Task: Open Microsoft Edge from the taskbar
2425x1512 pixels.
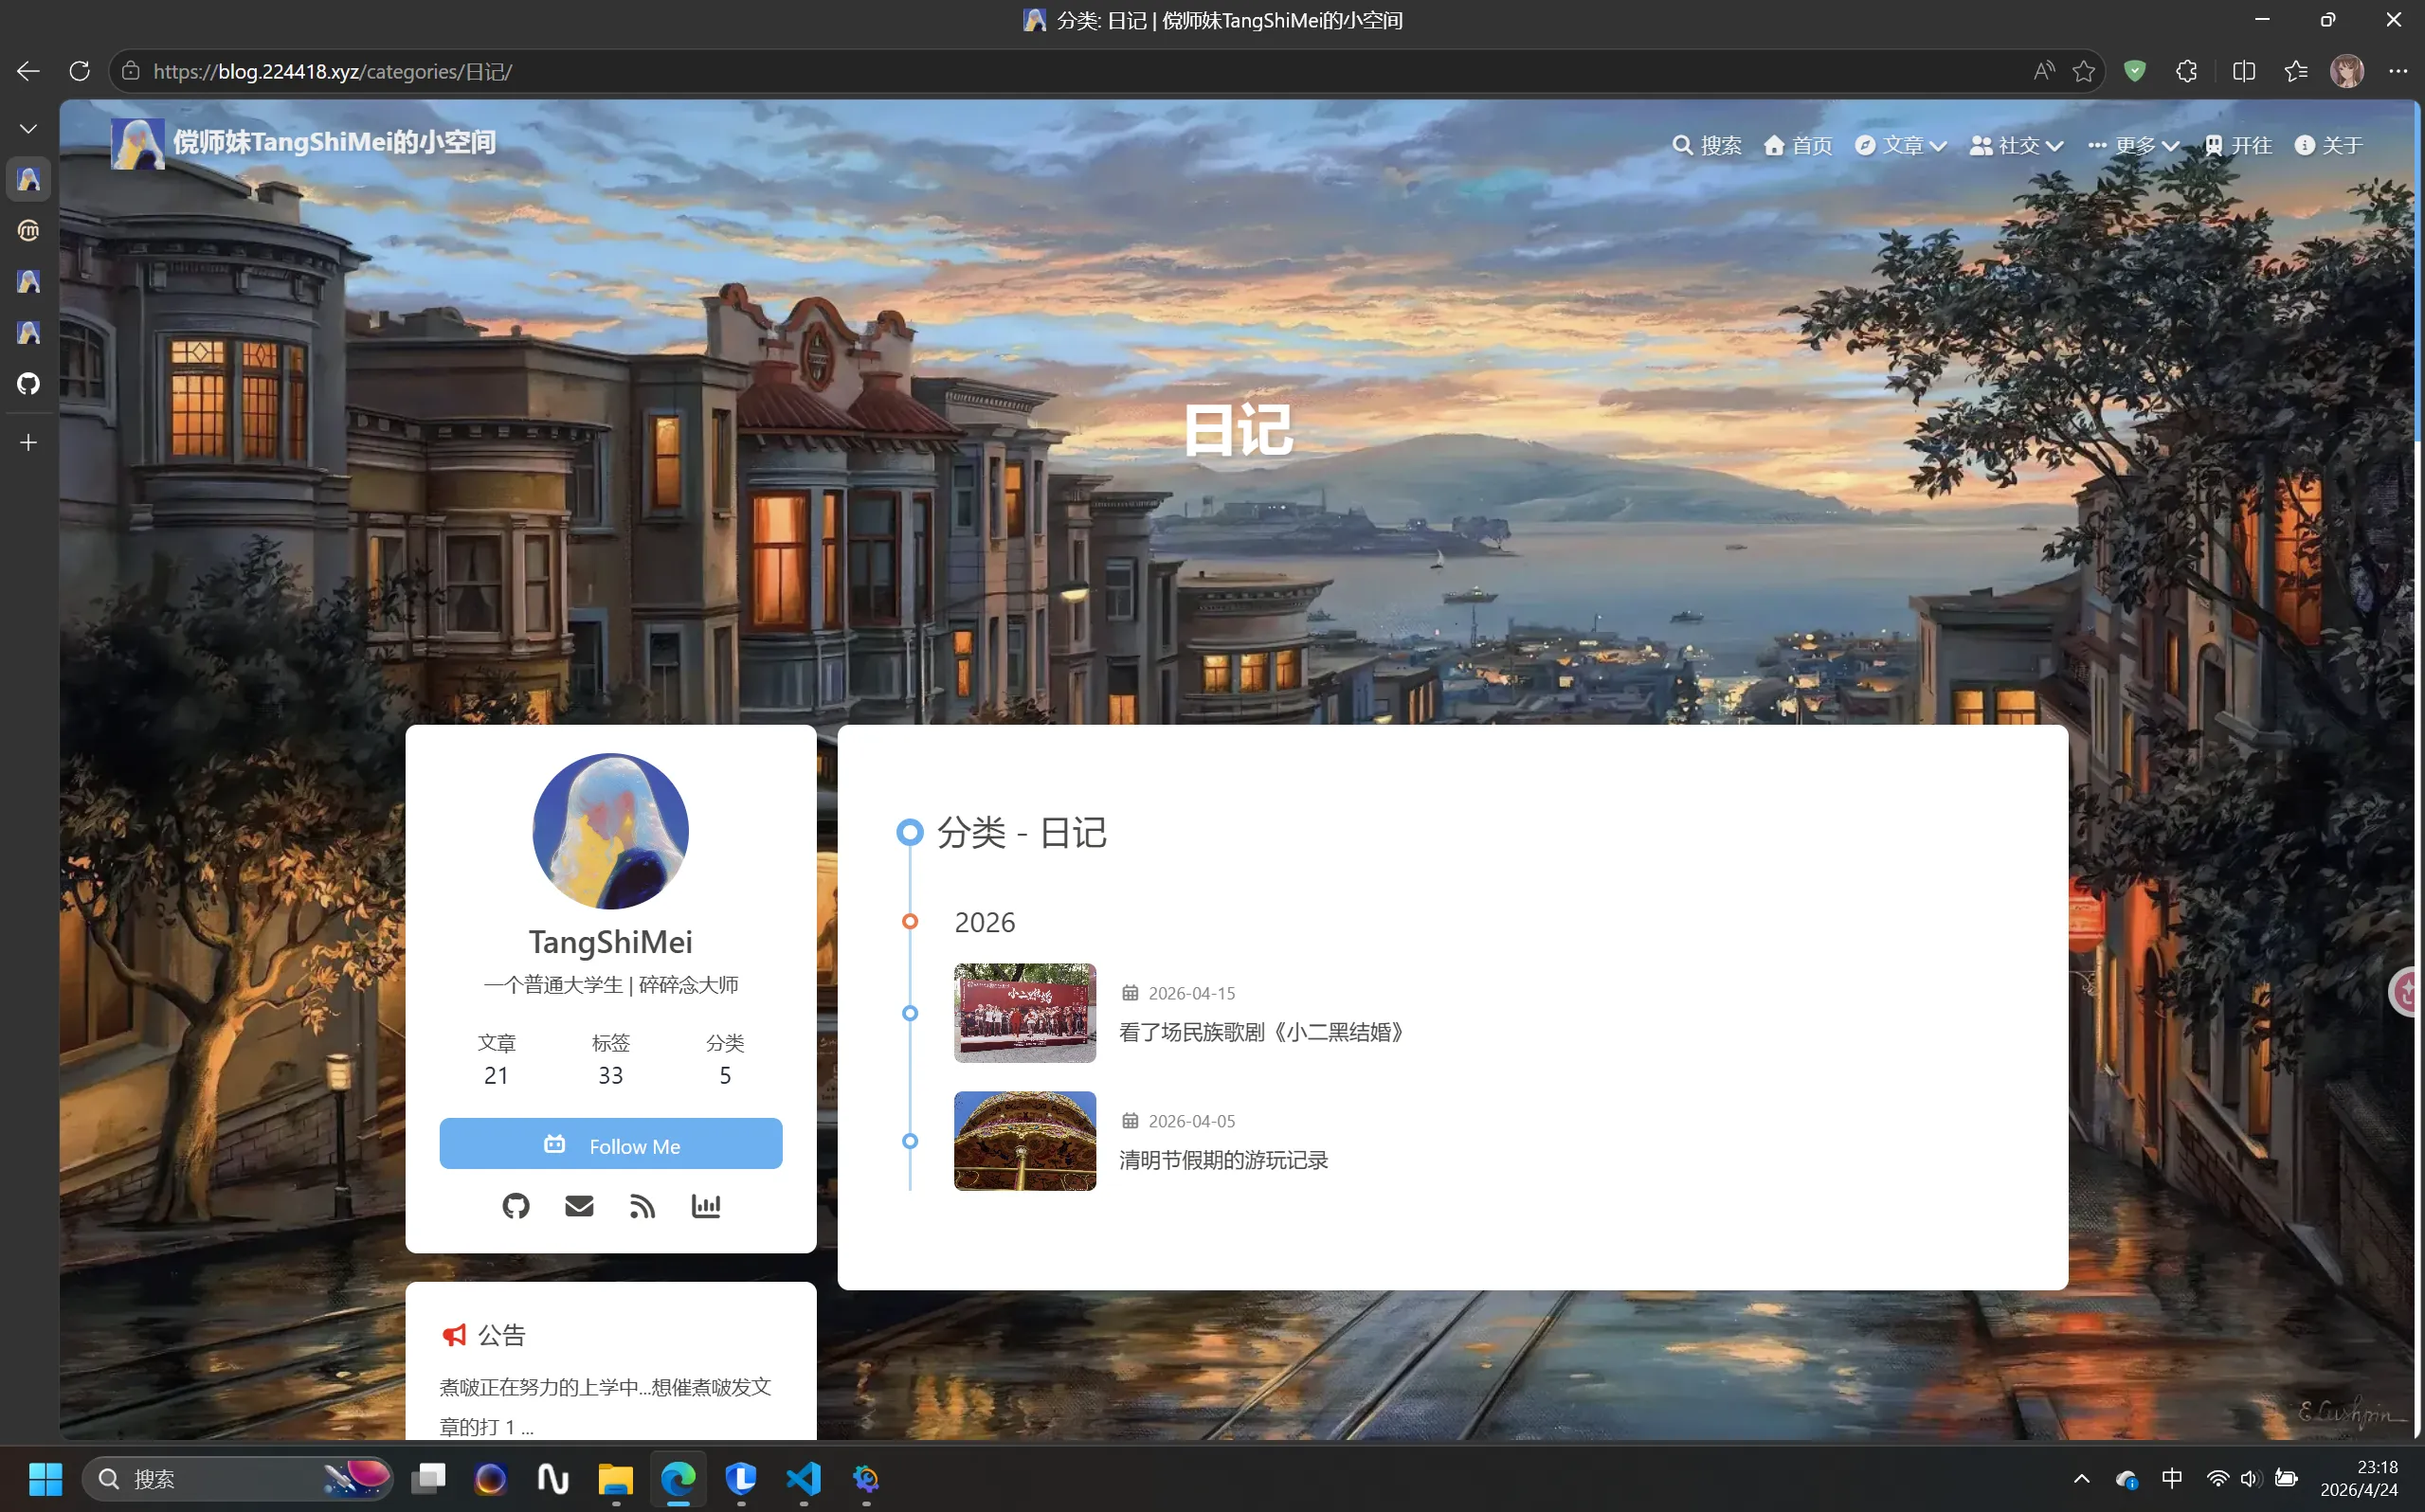Action: pos(678,1478)
